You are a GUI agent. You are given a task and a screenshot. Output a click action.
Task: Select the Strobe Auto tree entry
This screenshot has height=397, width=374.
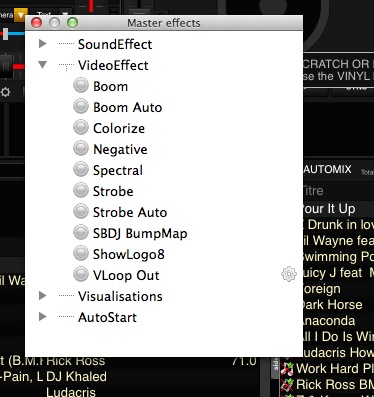pos(130,212)
